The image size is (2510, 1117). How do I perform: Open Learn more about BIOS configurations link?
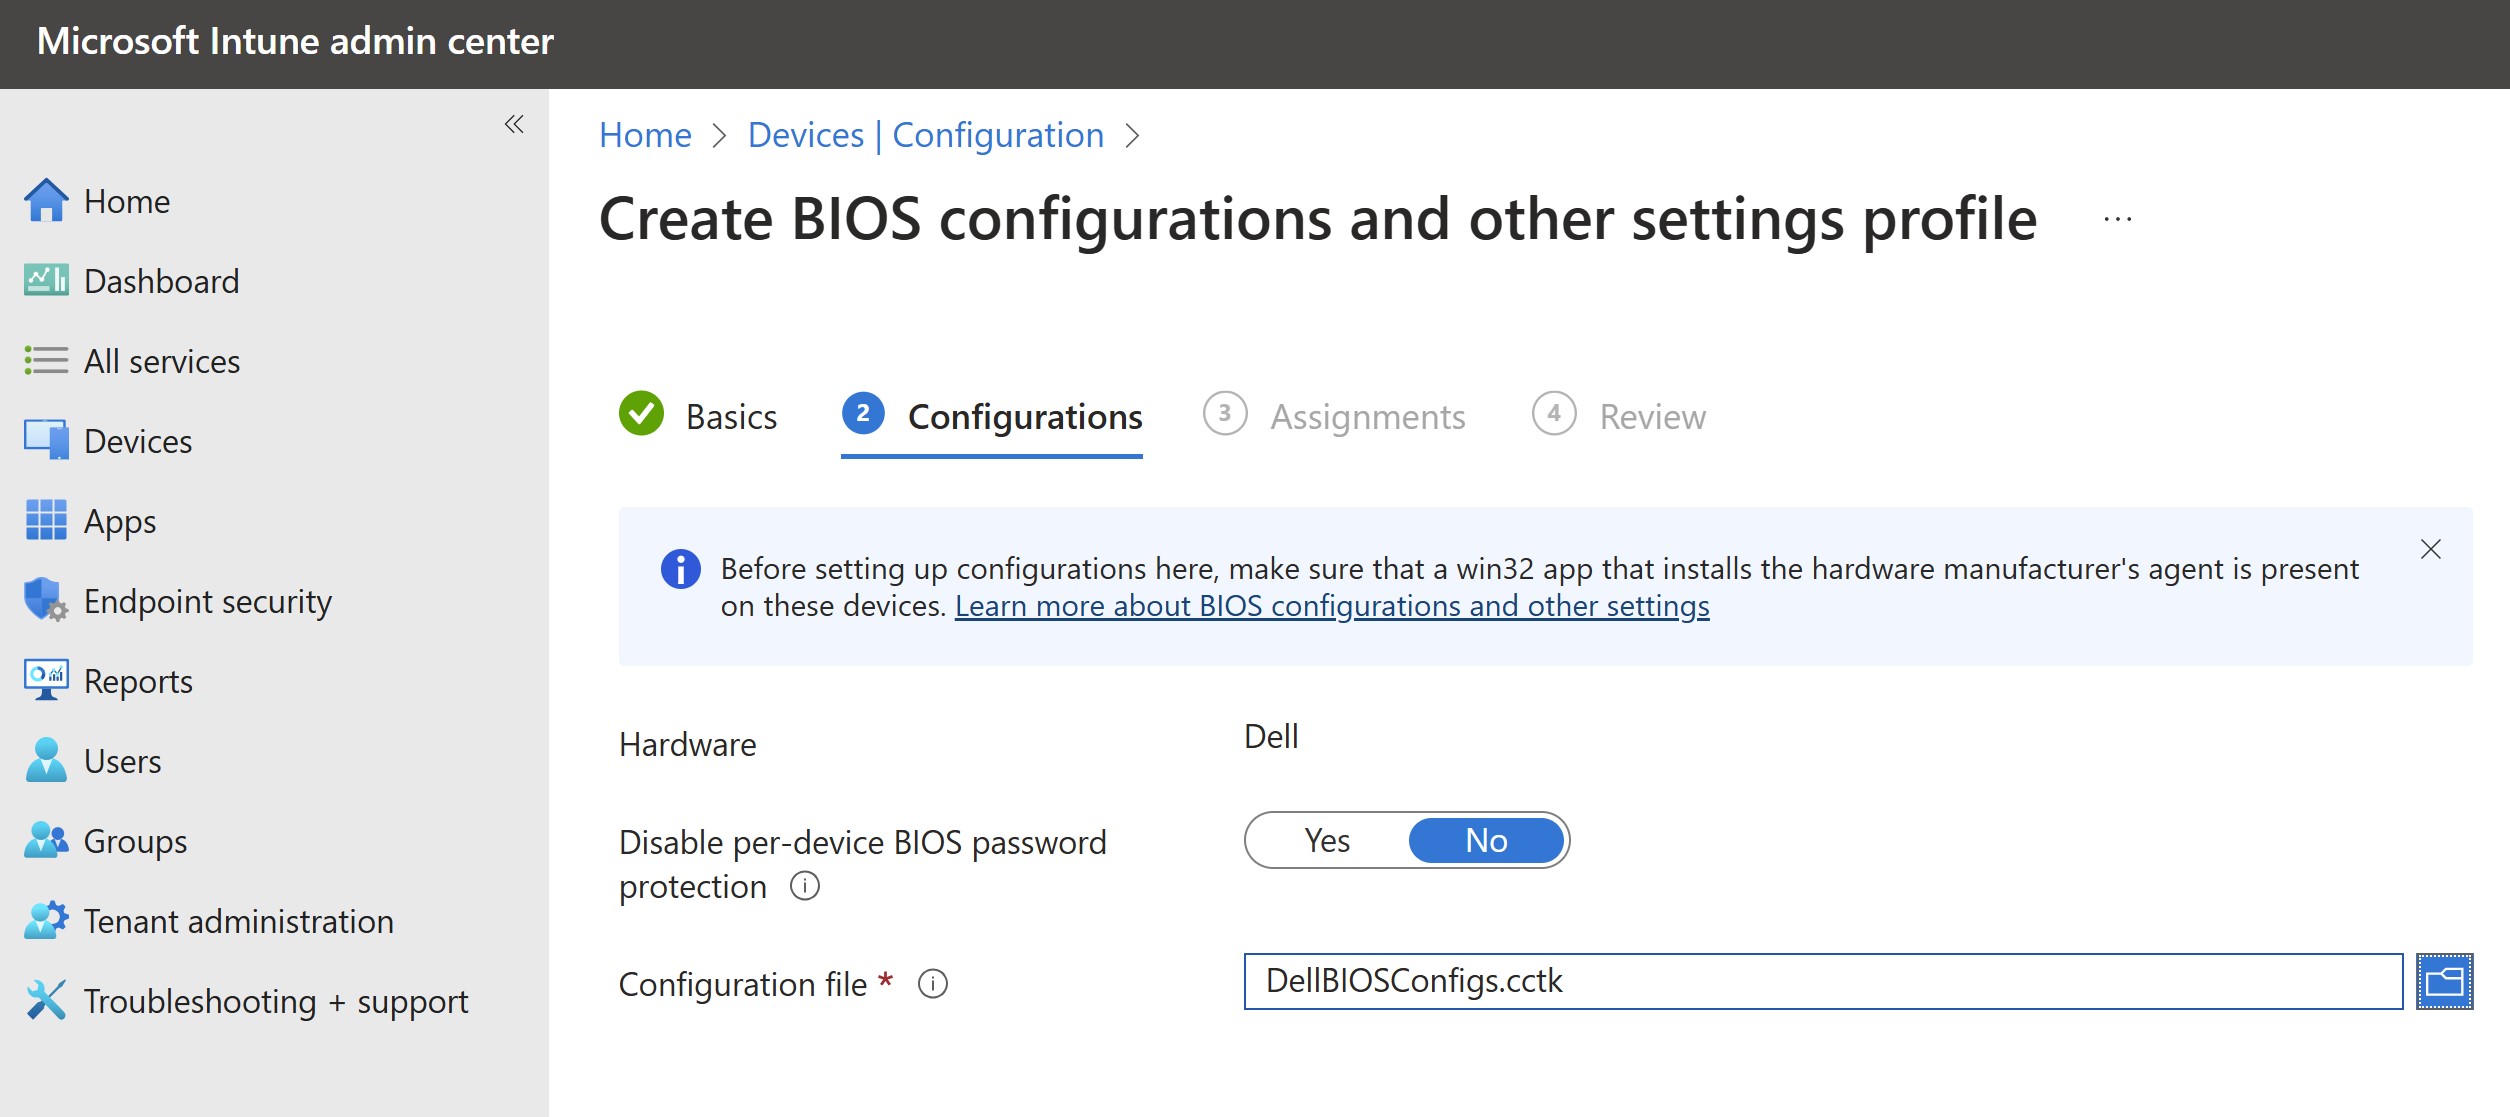(1331, 606)
